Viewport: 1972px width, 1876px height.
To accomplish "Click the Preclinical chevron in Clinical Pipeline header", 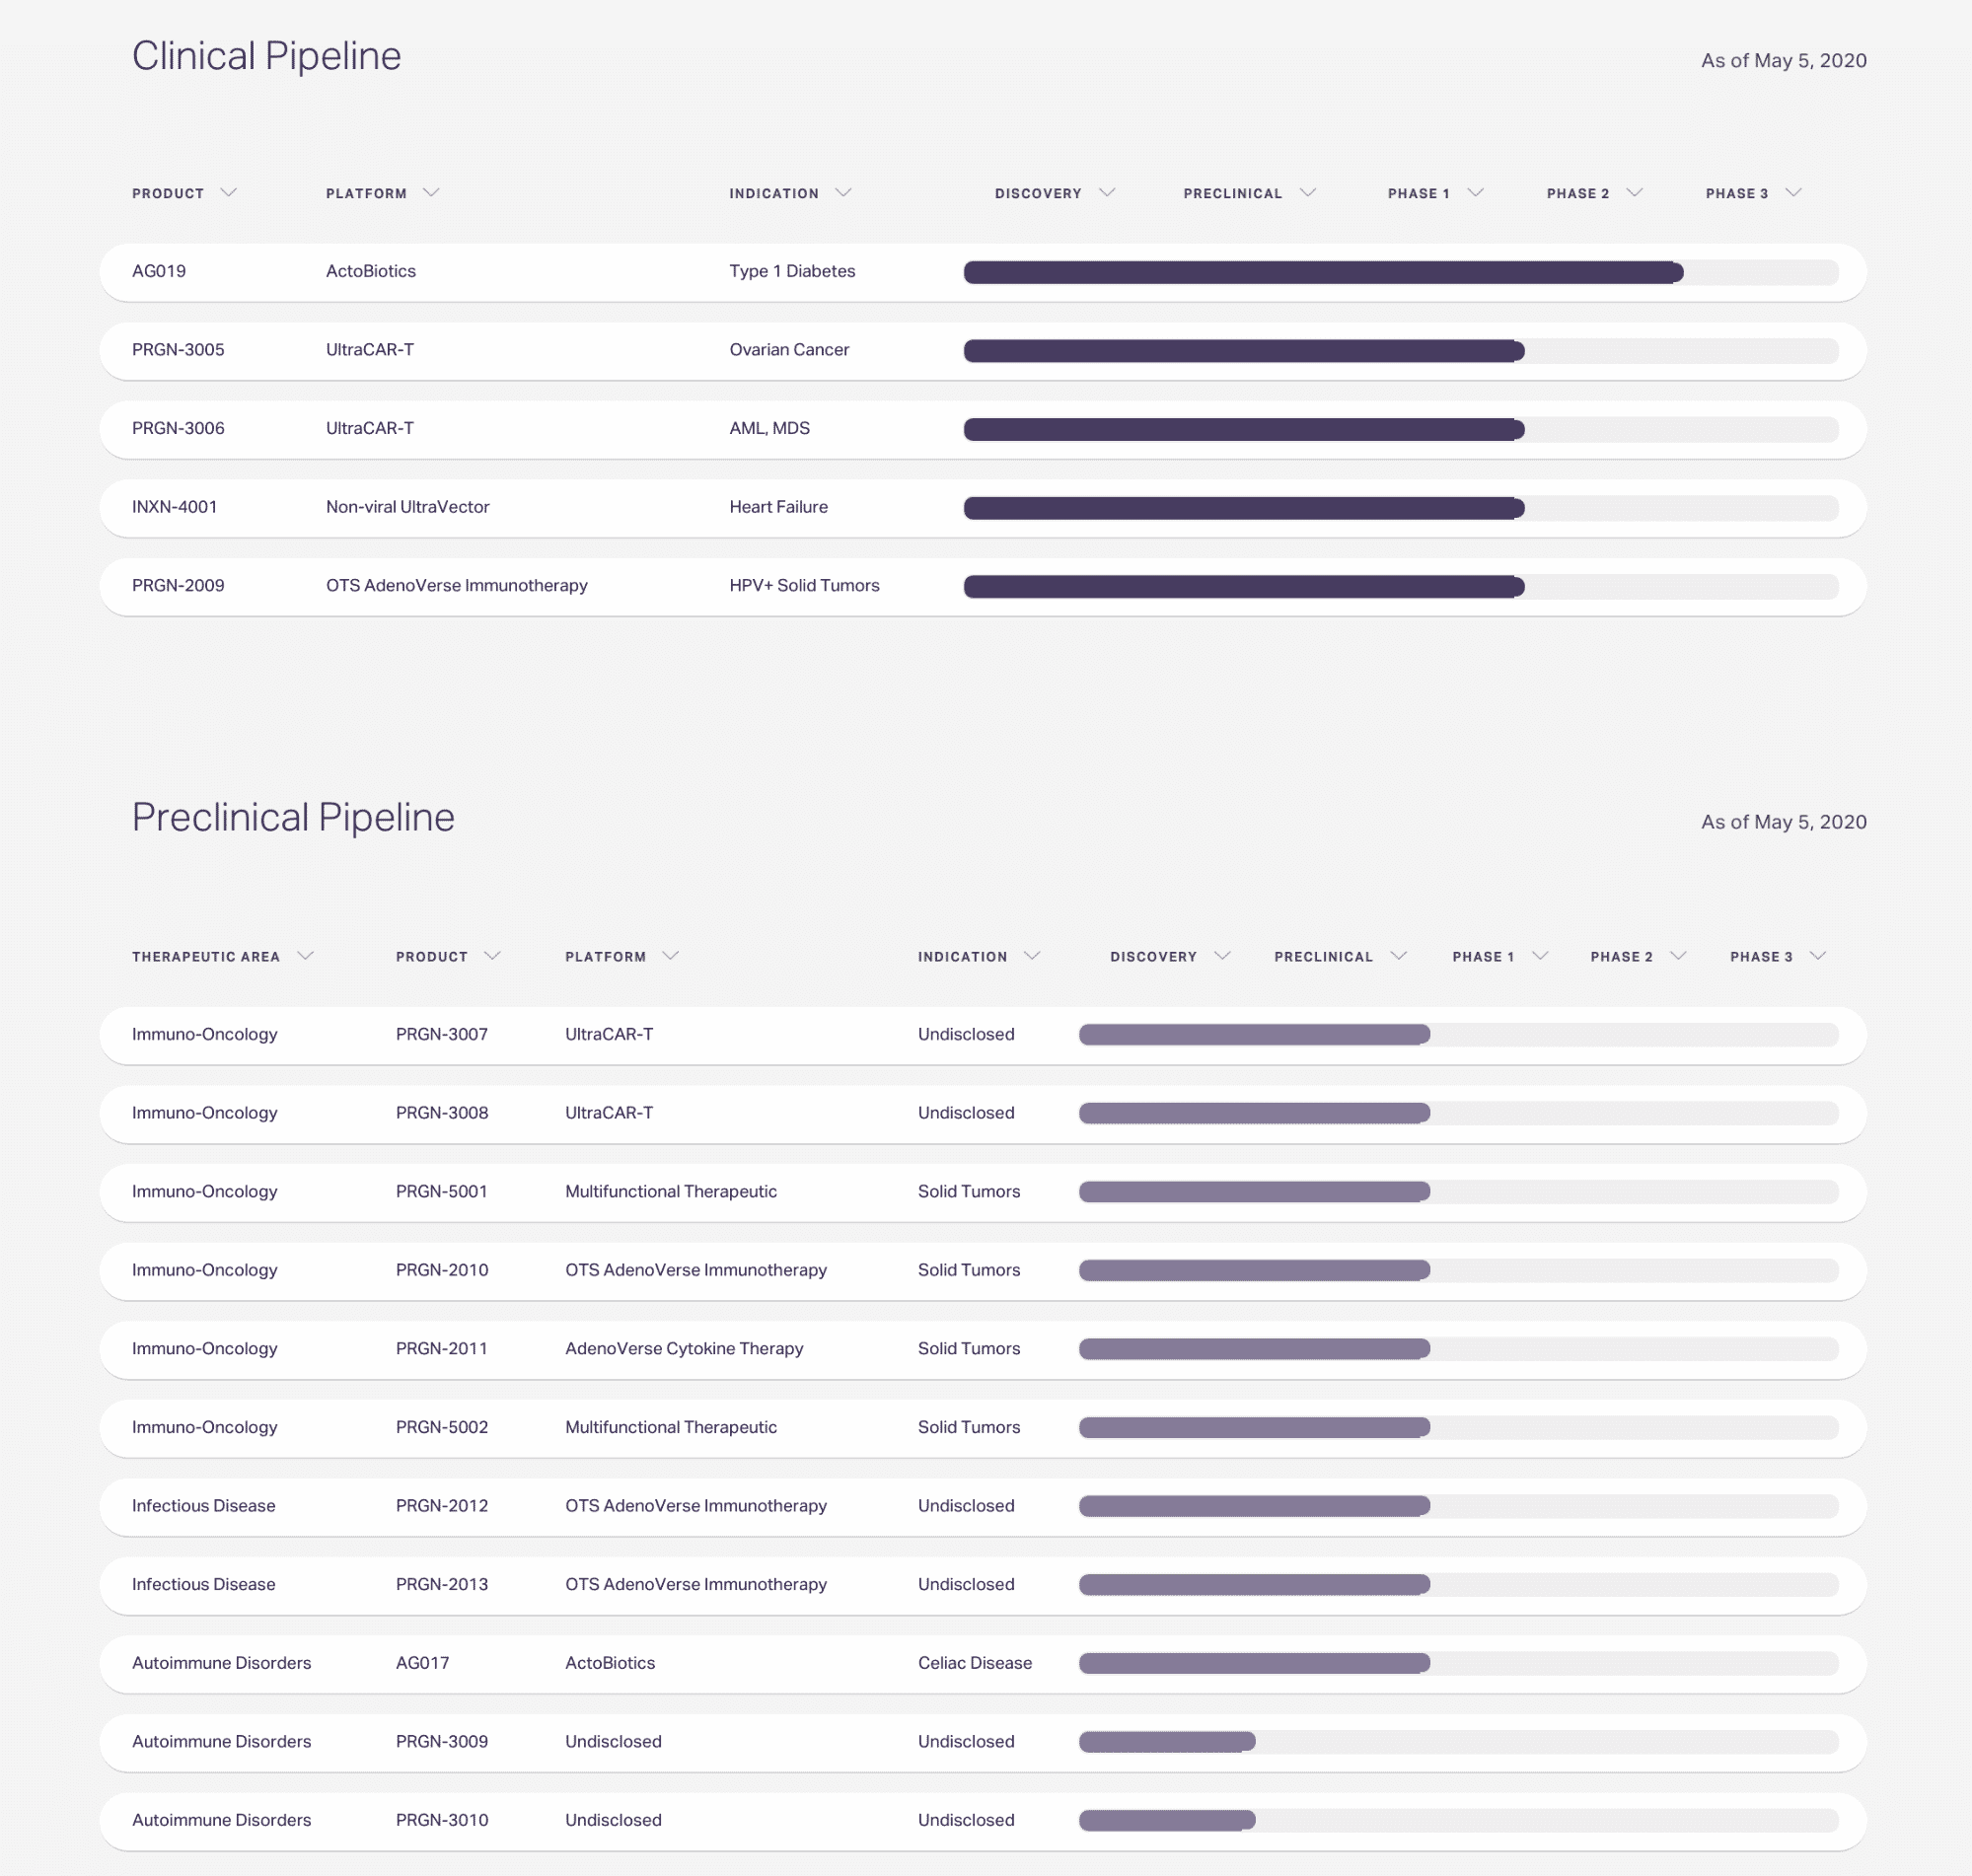I will pos(1308,193).
